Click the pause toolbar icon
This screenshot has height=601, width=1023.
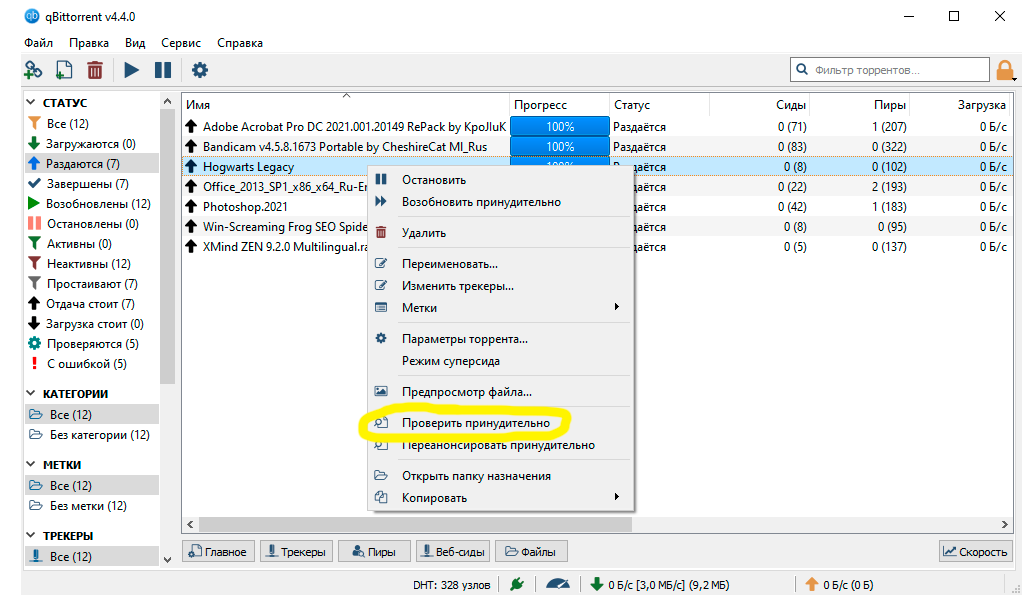pyautogui.click(x=162, y=70)
